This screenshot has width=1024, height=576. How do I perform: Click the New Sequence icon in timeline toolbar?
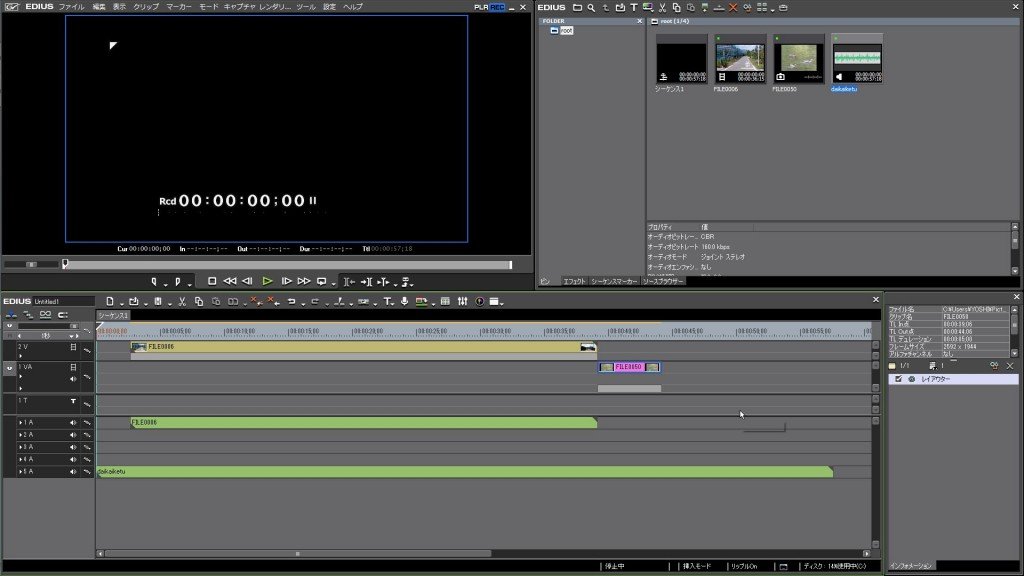point(110,301)
